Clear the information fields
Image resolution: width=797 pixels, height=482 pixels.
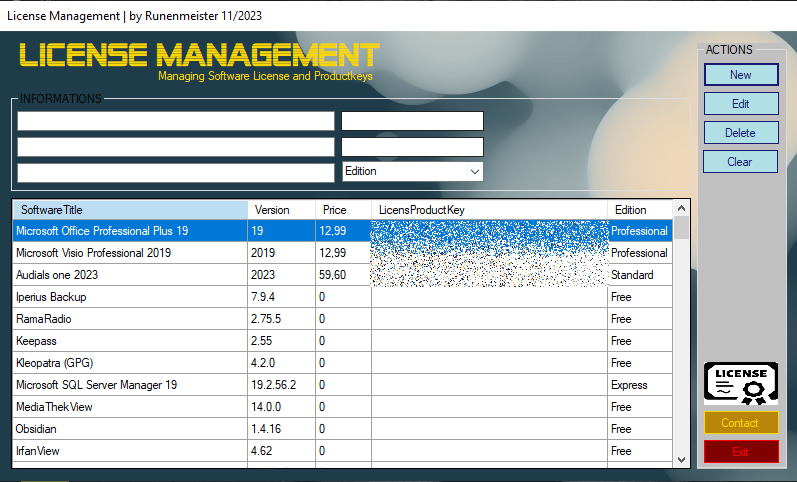tap(740, 162)
